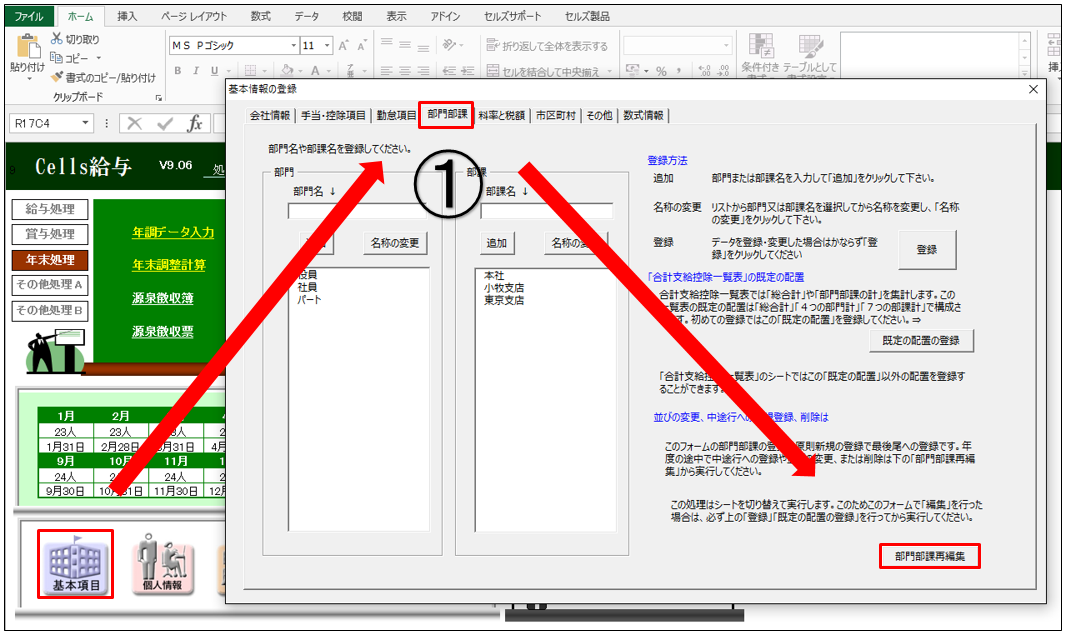The image size is (1066, 637).
Task: Open the 基本項目 building icon
Action: pyautogui.click(x=75, y=565)
